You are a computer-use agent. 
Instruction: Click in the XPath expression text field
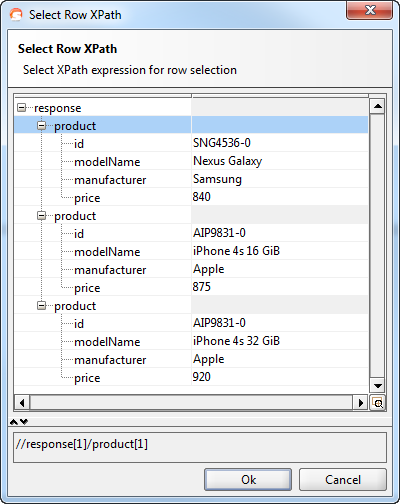point(200,447)
